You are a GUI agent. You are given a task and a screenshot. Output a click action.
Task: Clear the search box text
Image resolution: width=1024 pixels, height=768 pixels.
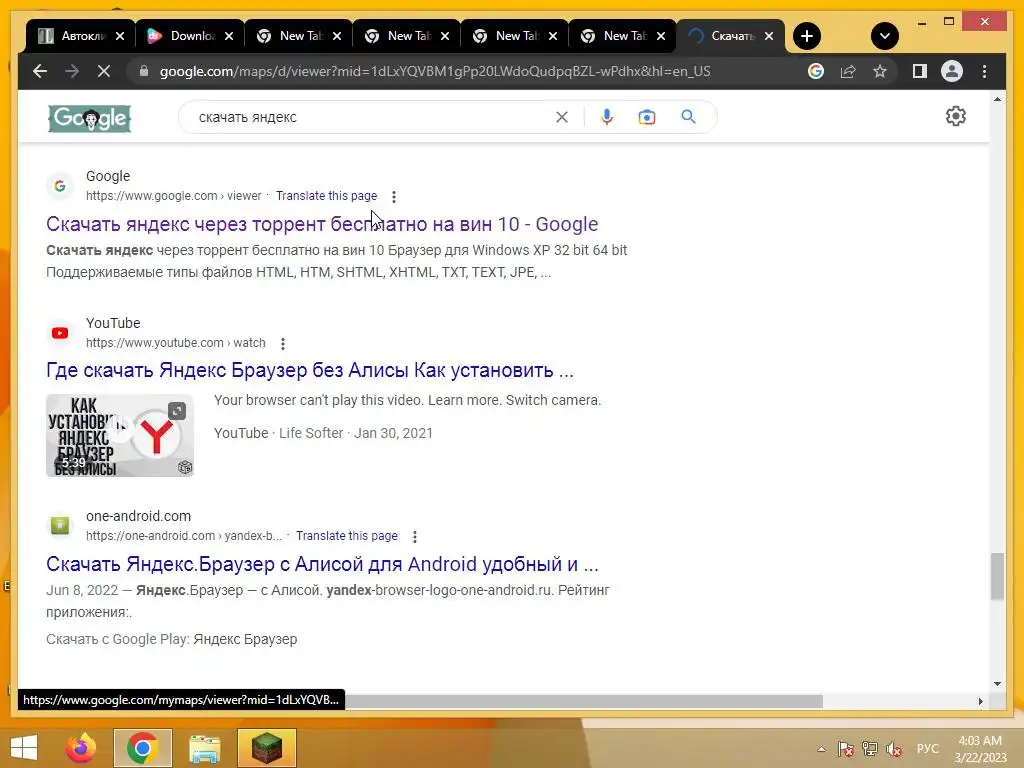(562, 117)
